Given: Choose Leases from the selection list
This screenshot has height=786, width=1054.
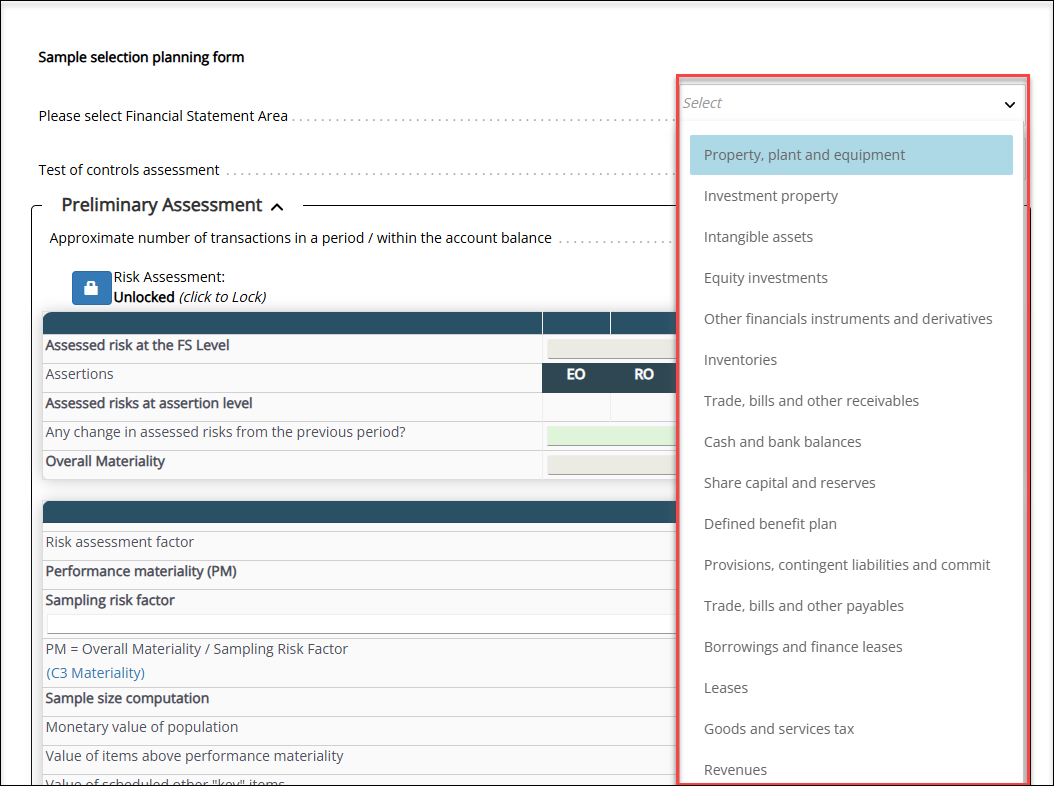Looking at the screenshot, I should click(725, 687).
